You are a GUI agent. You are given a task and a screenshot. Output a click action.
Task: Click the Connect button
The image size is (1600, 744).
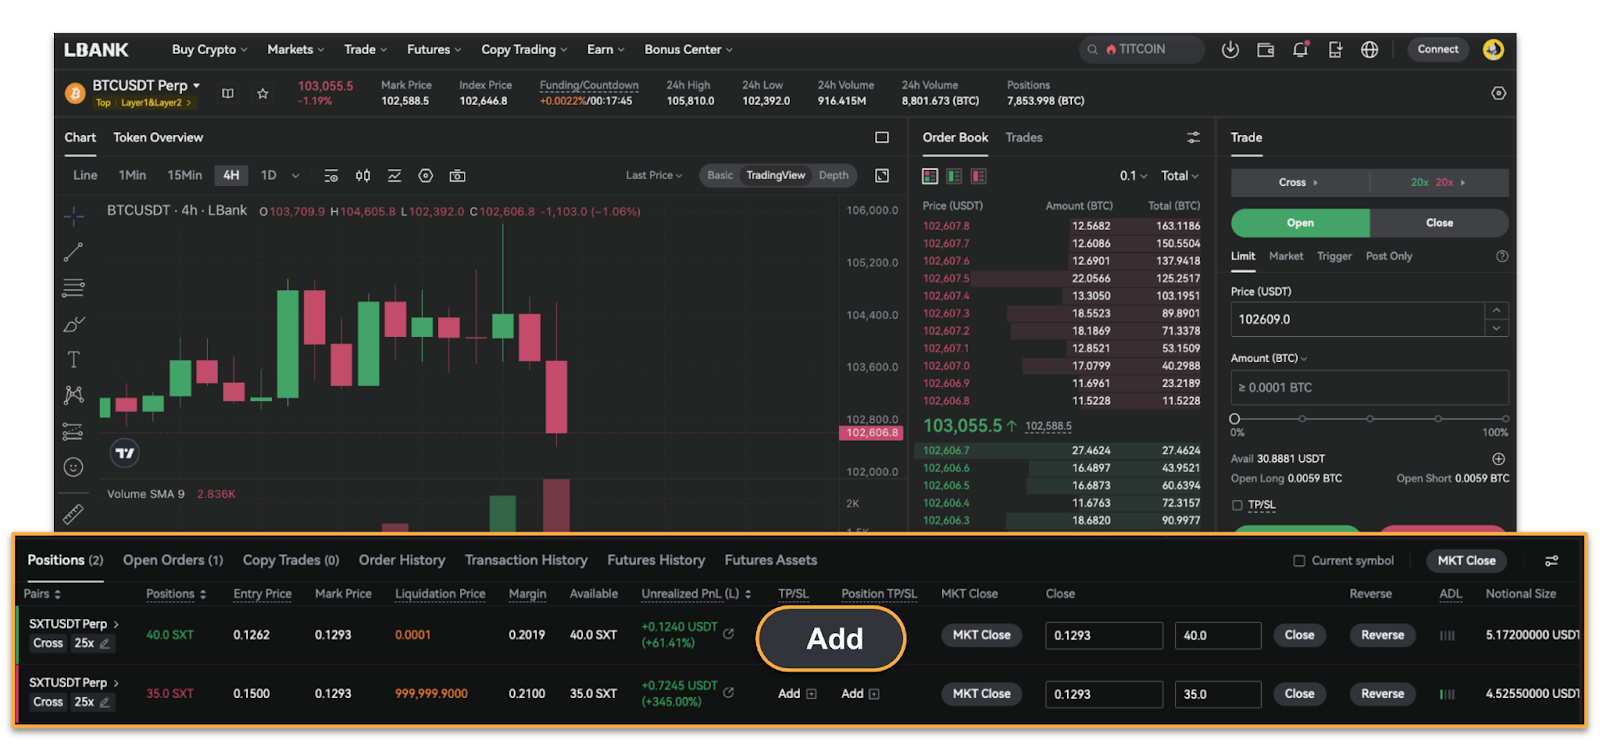pyautogui.click(x=1438, y=49)
